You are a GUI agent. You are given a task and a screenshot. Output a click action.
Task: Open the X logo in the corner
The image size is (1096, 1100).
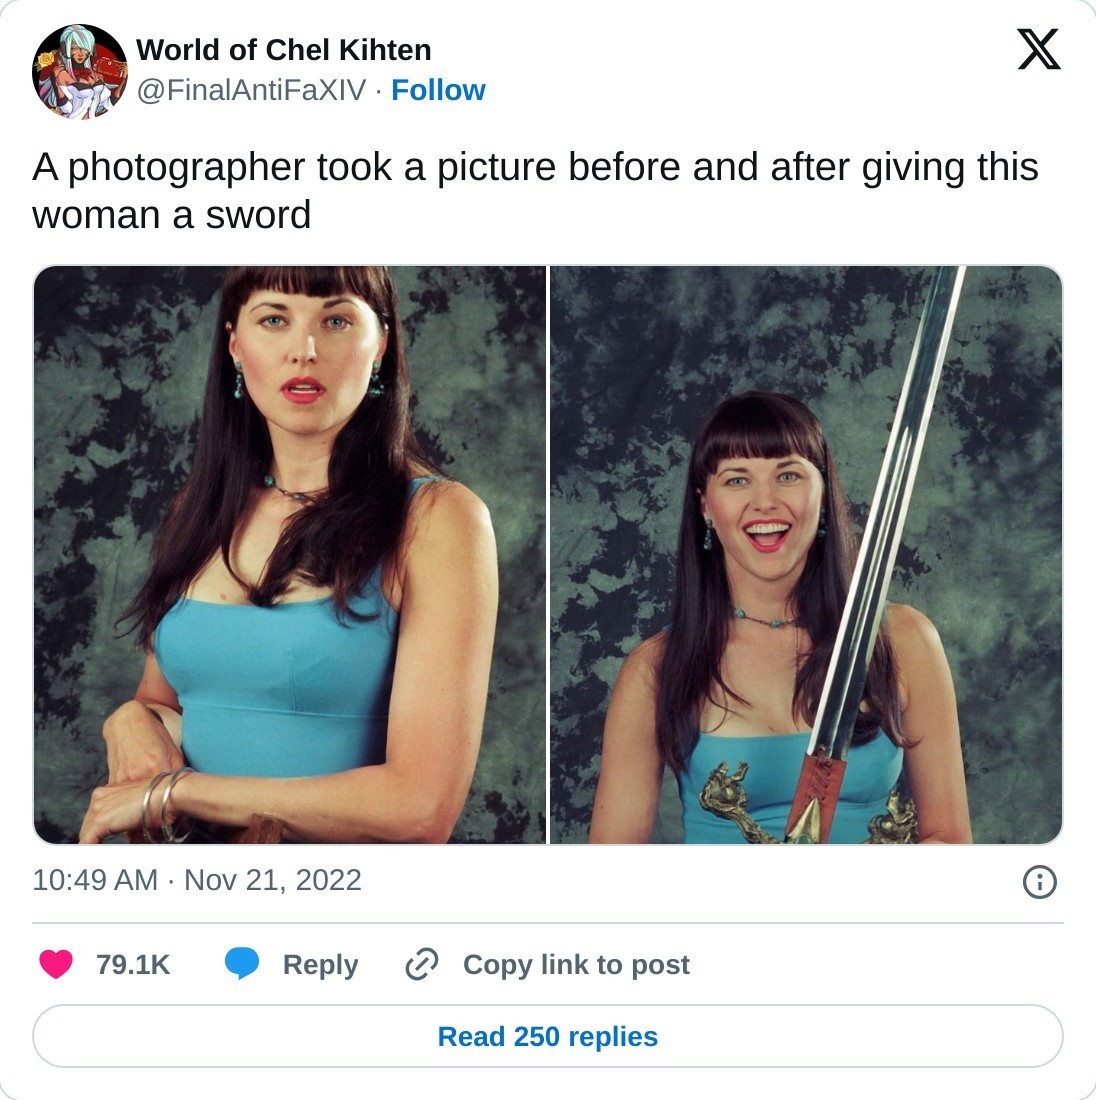(x=1038, y=49)
